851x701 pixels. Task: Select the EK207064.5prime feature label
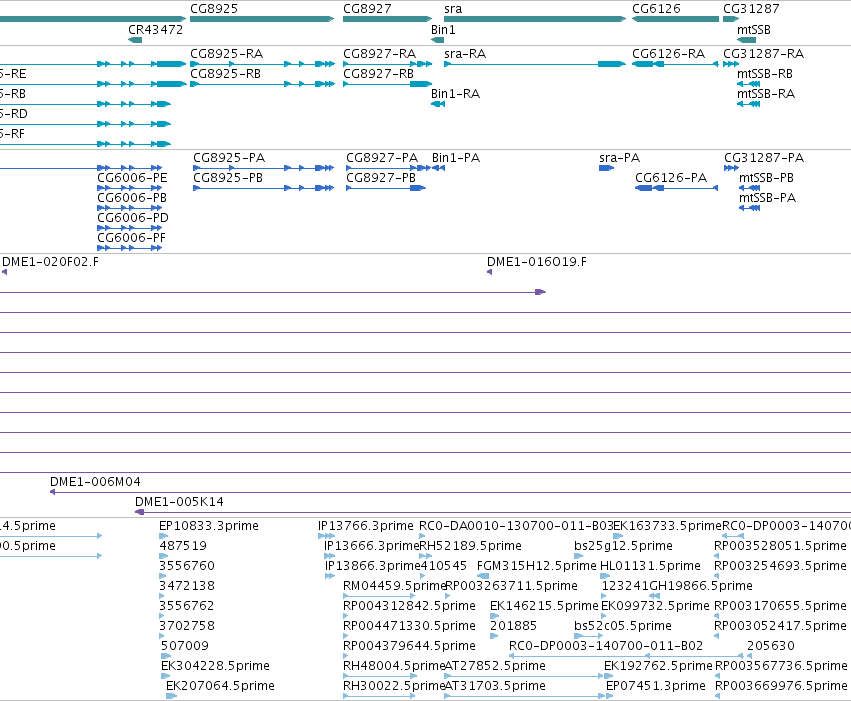point(220,686)
